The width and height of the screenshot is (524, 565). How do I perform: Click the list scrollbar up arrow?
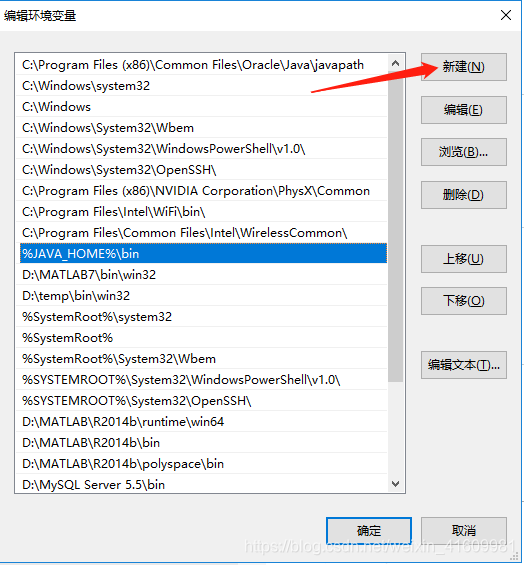click(395, 64)
